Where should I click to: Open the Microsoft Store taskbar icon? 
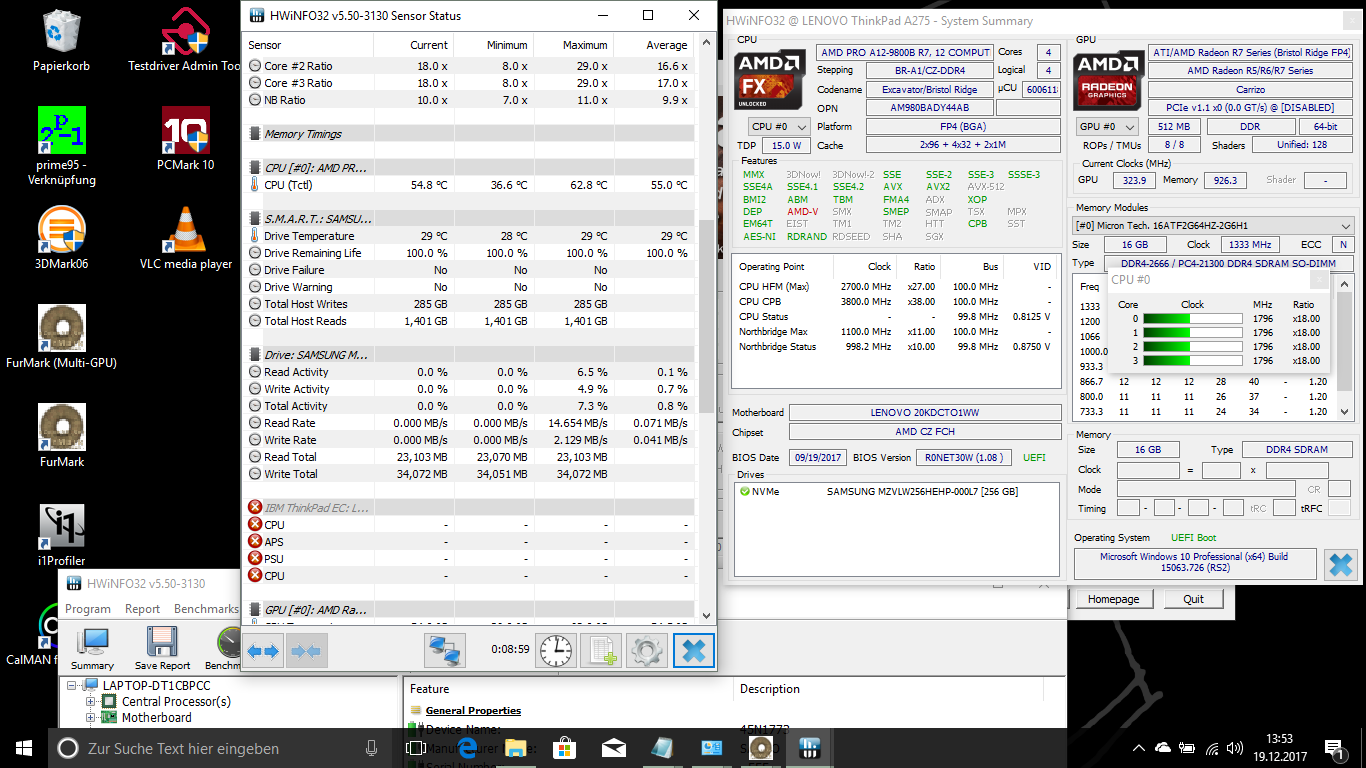tap(564, 748)
